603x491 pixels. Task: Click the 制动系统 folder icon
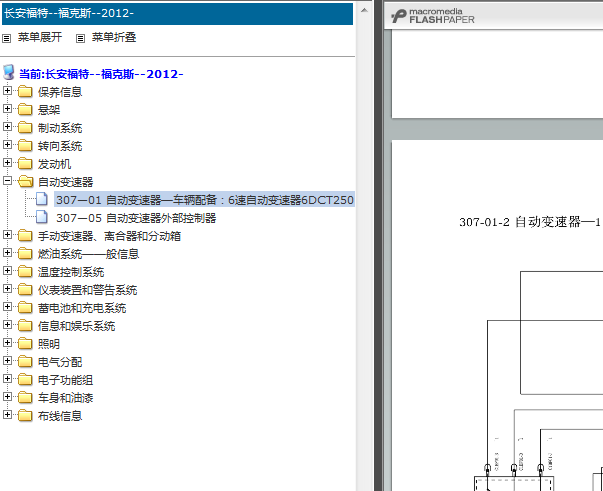coord(25,128)
